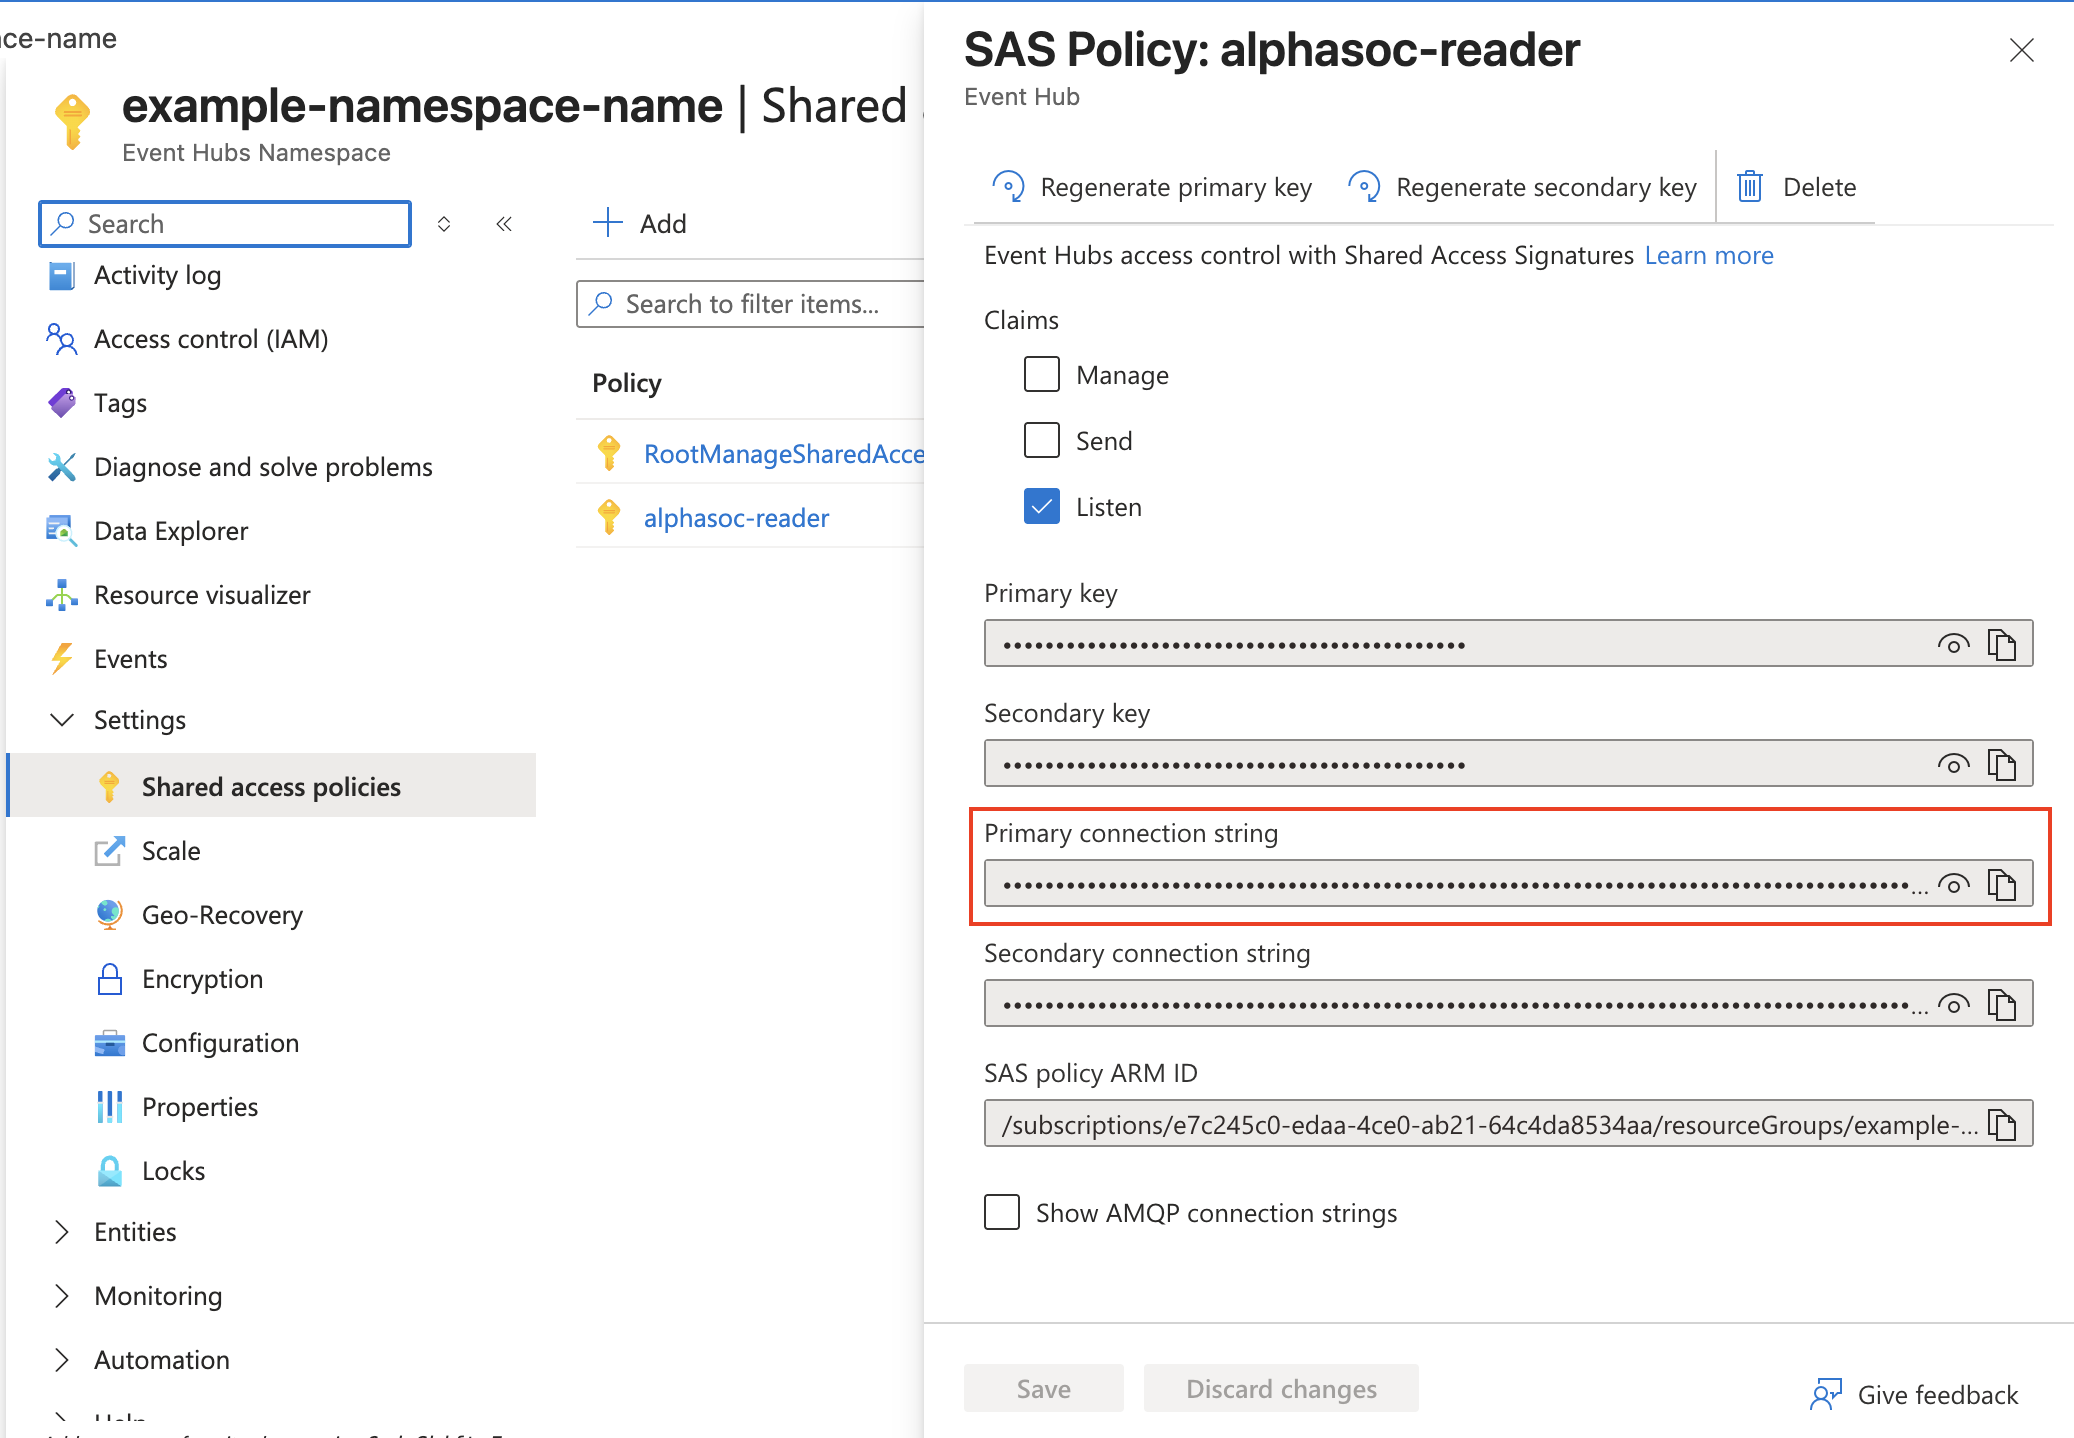
Task: Copy the Secondary connection string
Action: (x=2001, y=1004)
